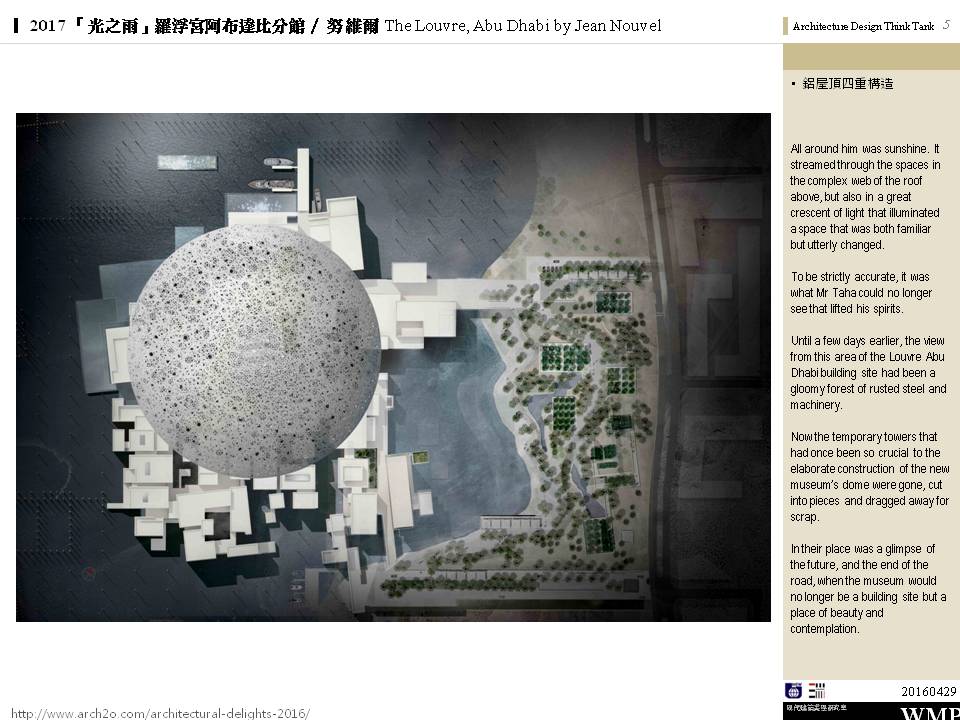Click the blue globe shield logo
Screen dimensions: 960x720
[794, 690]
